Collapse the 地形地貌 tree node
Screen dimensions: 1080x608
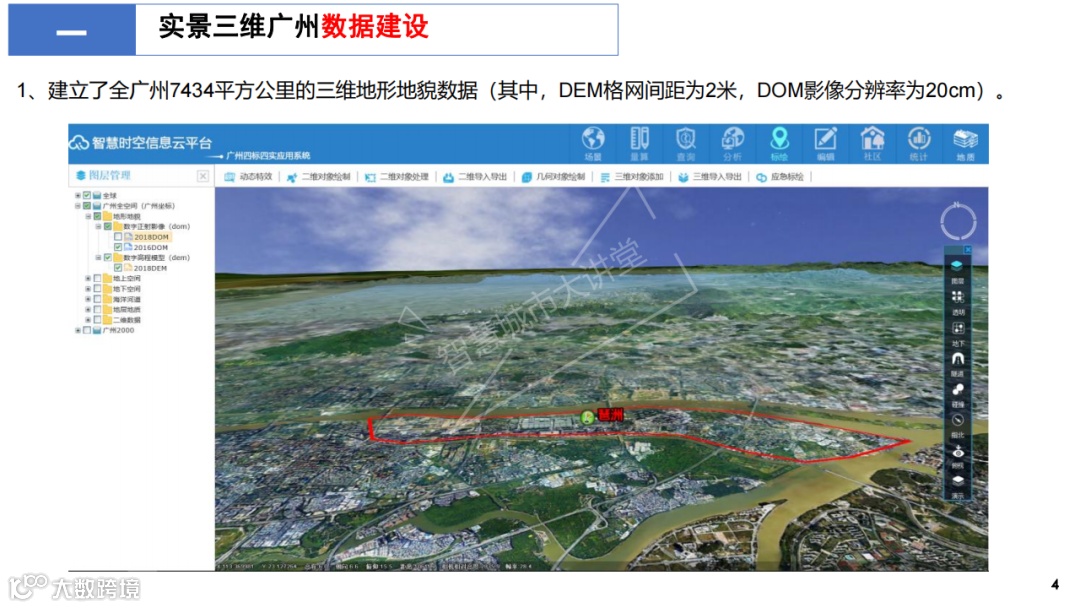tap(88, 216)
